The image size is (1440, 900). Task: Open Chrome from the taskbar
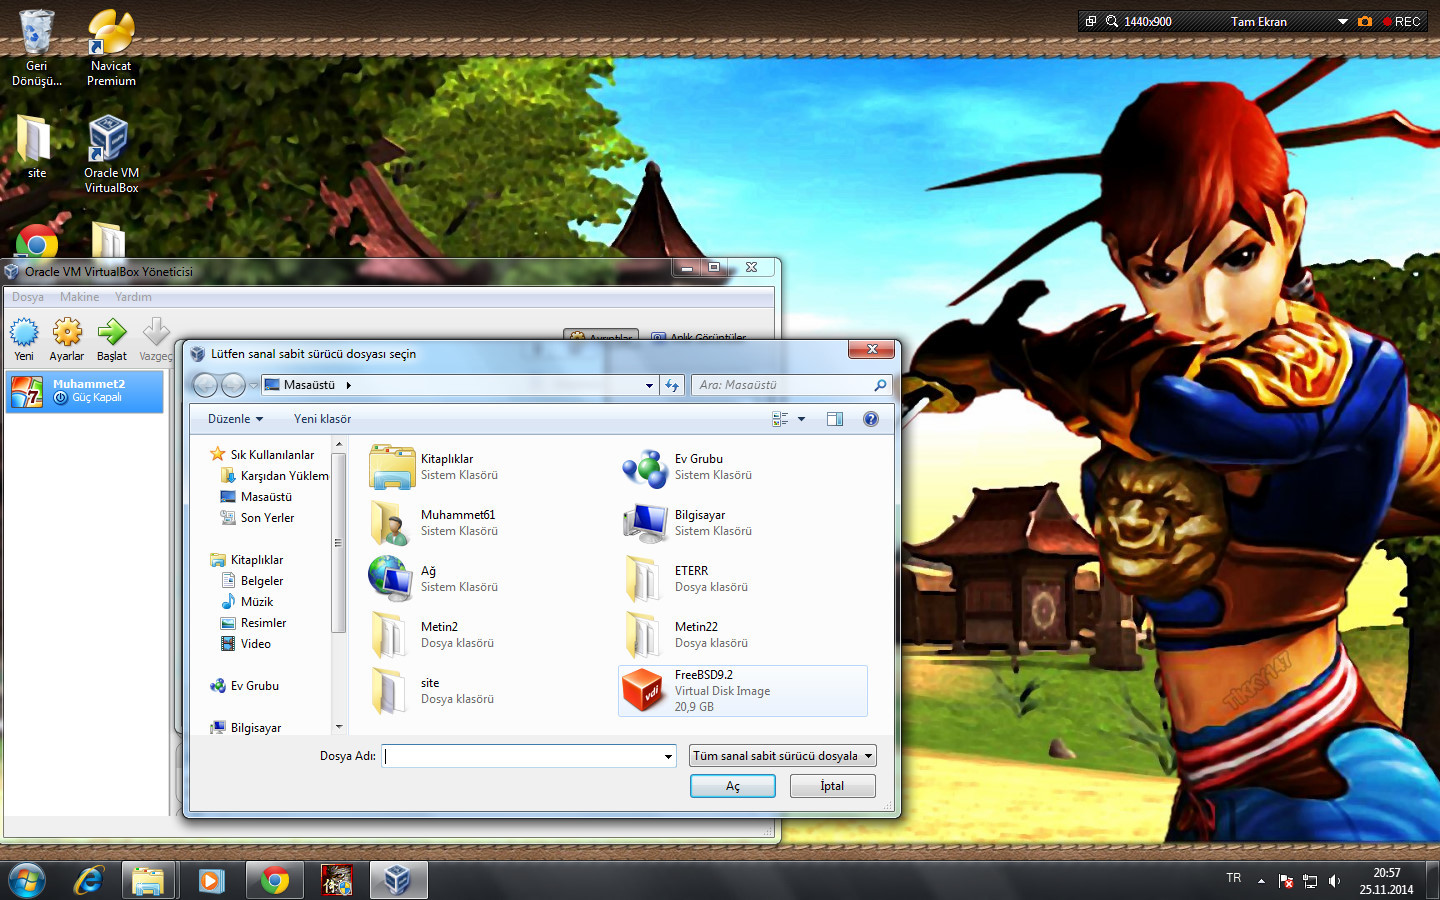tap(274, 880)
